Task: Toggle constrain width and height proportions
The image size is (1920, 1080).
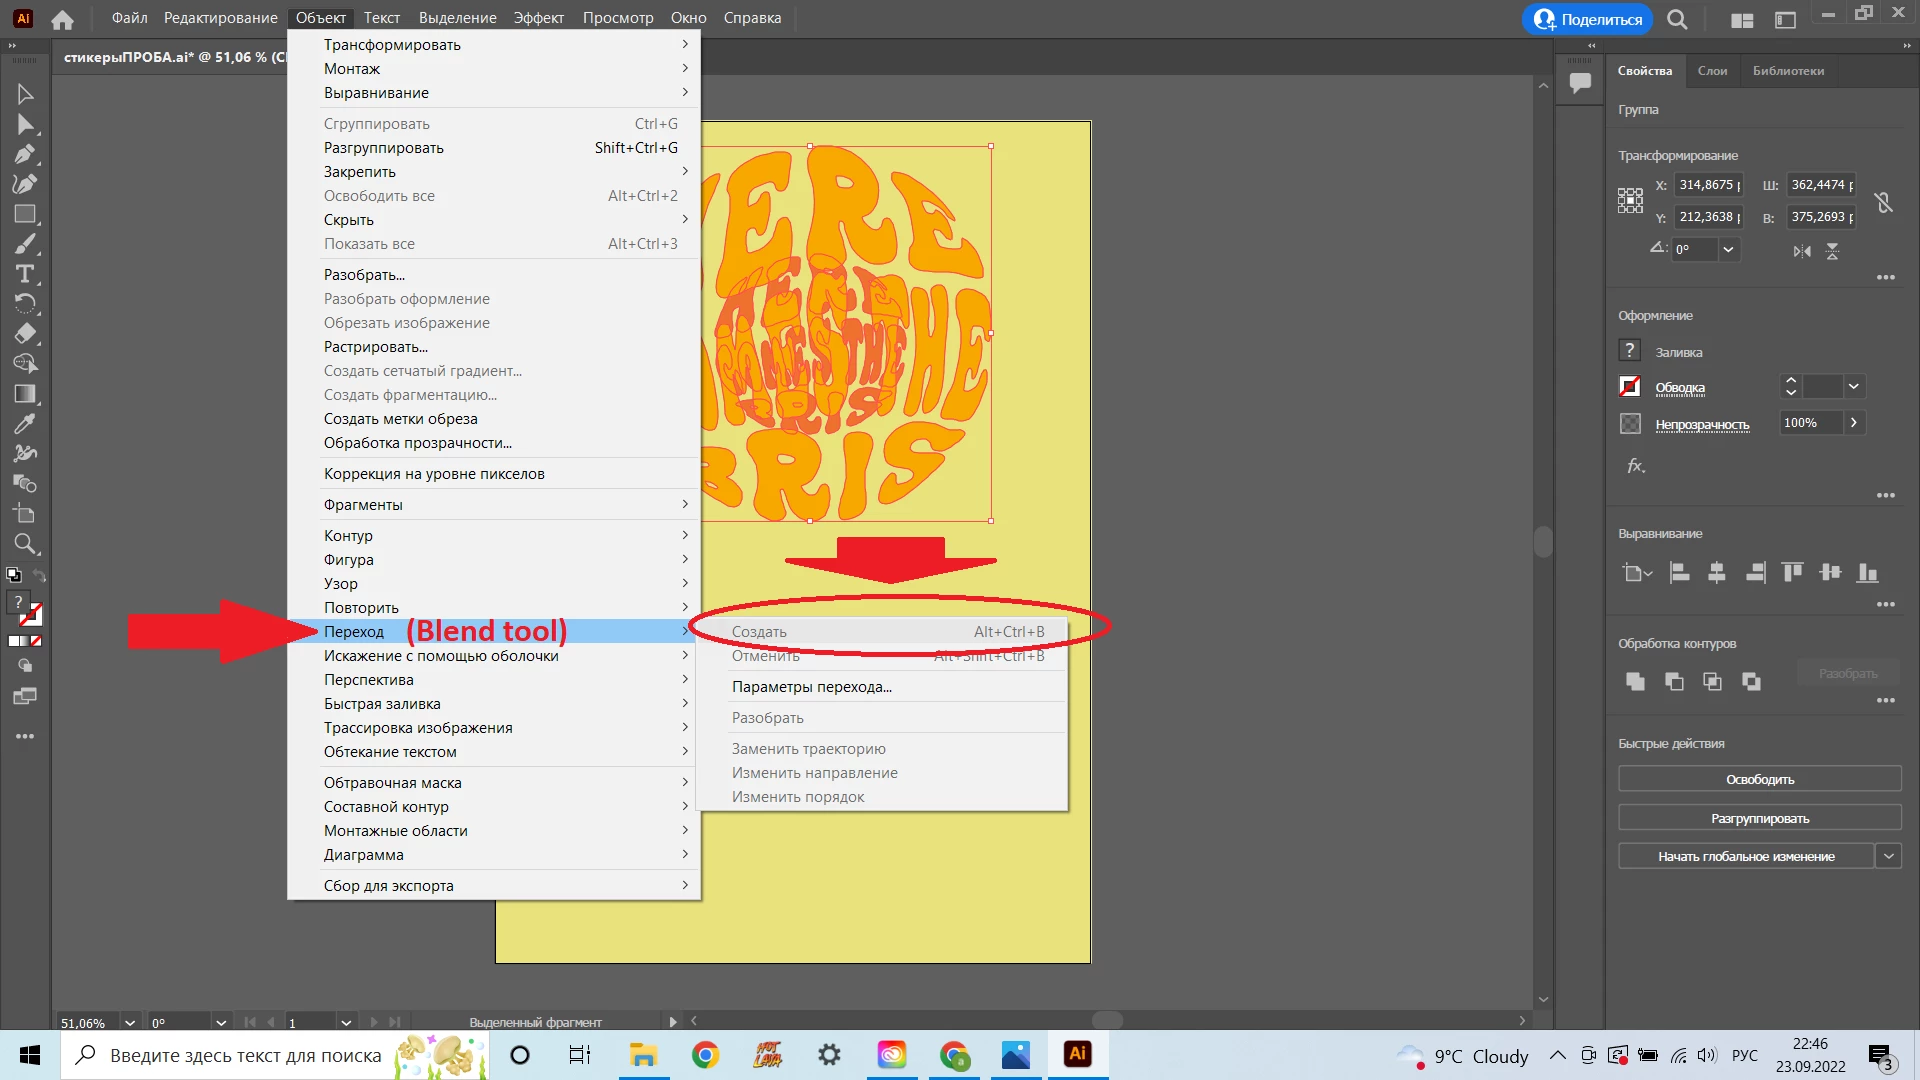Action: 1884,202
